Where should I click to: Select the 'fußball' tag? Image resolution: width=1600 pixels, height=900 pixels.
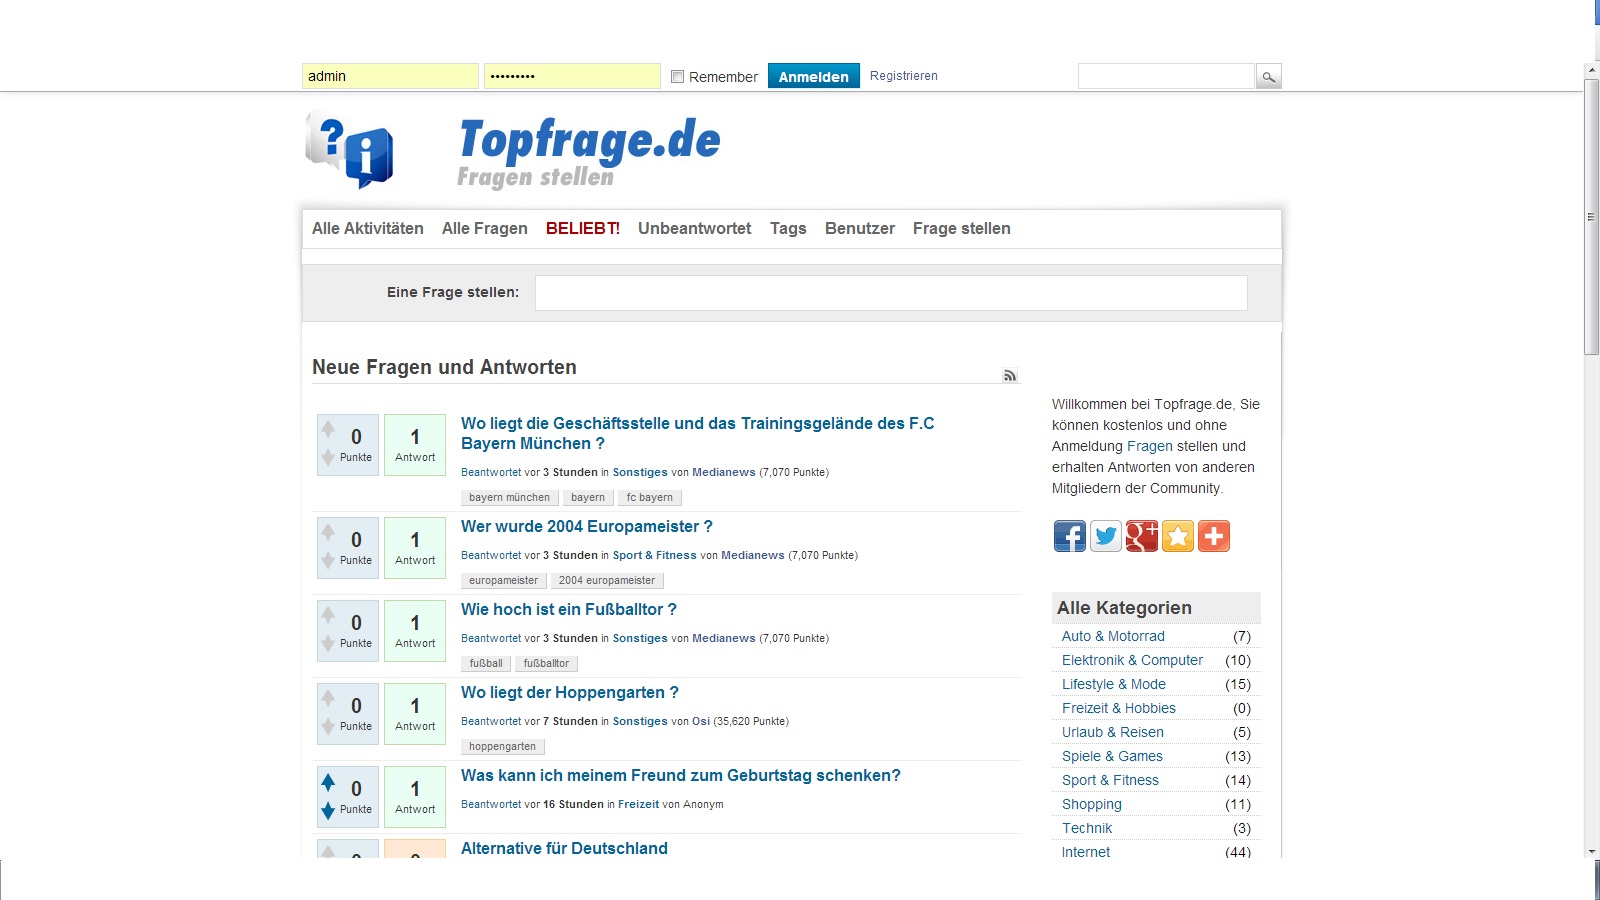point(486,663)
